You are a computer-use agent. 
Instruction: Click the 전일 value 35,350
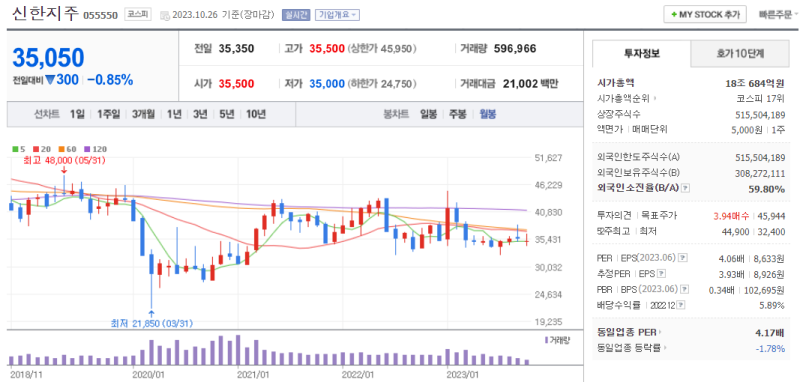click(236, 49)
